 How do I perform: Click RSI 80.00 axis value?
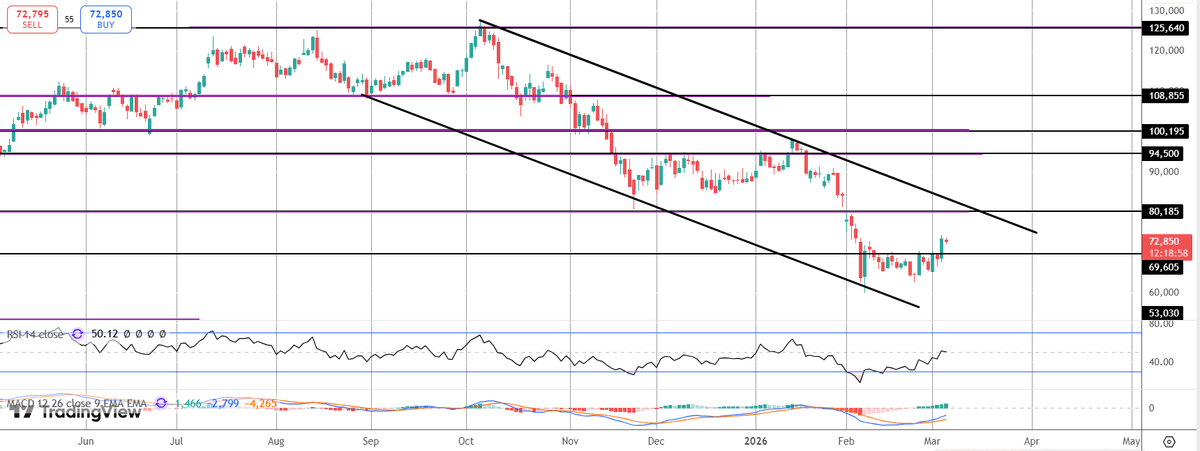pos(1160,324)
